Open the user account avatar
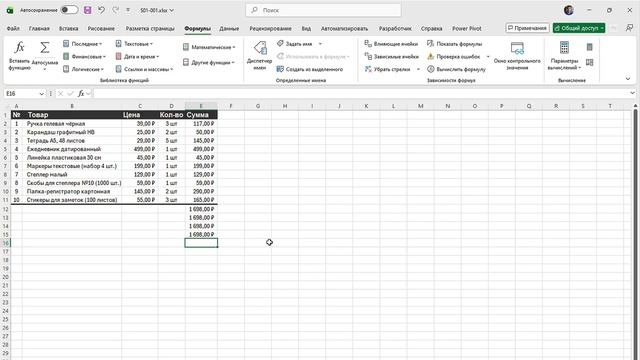Screen dimensions: 640x360 click(x=569, y=10)
